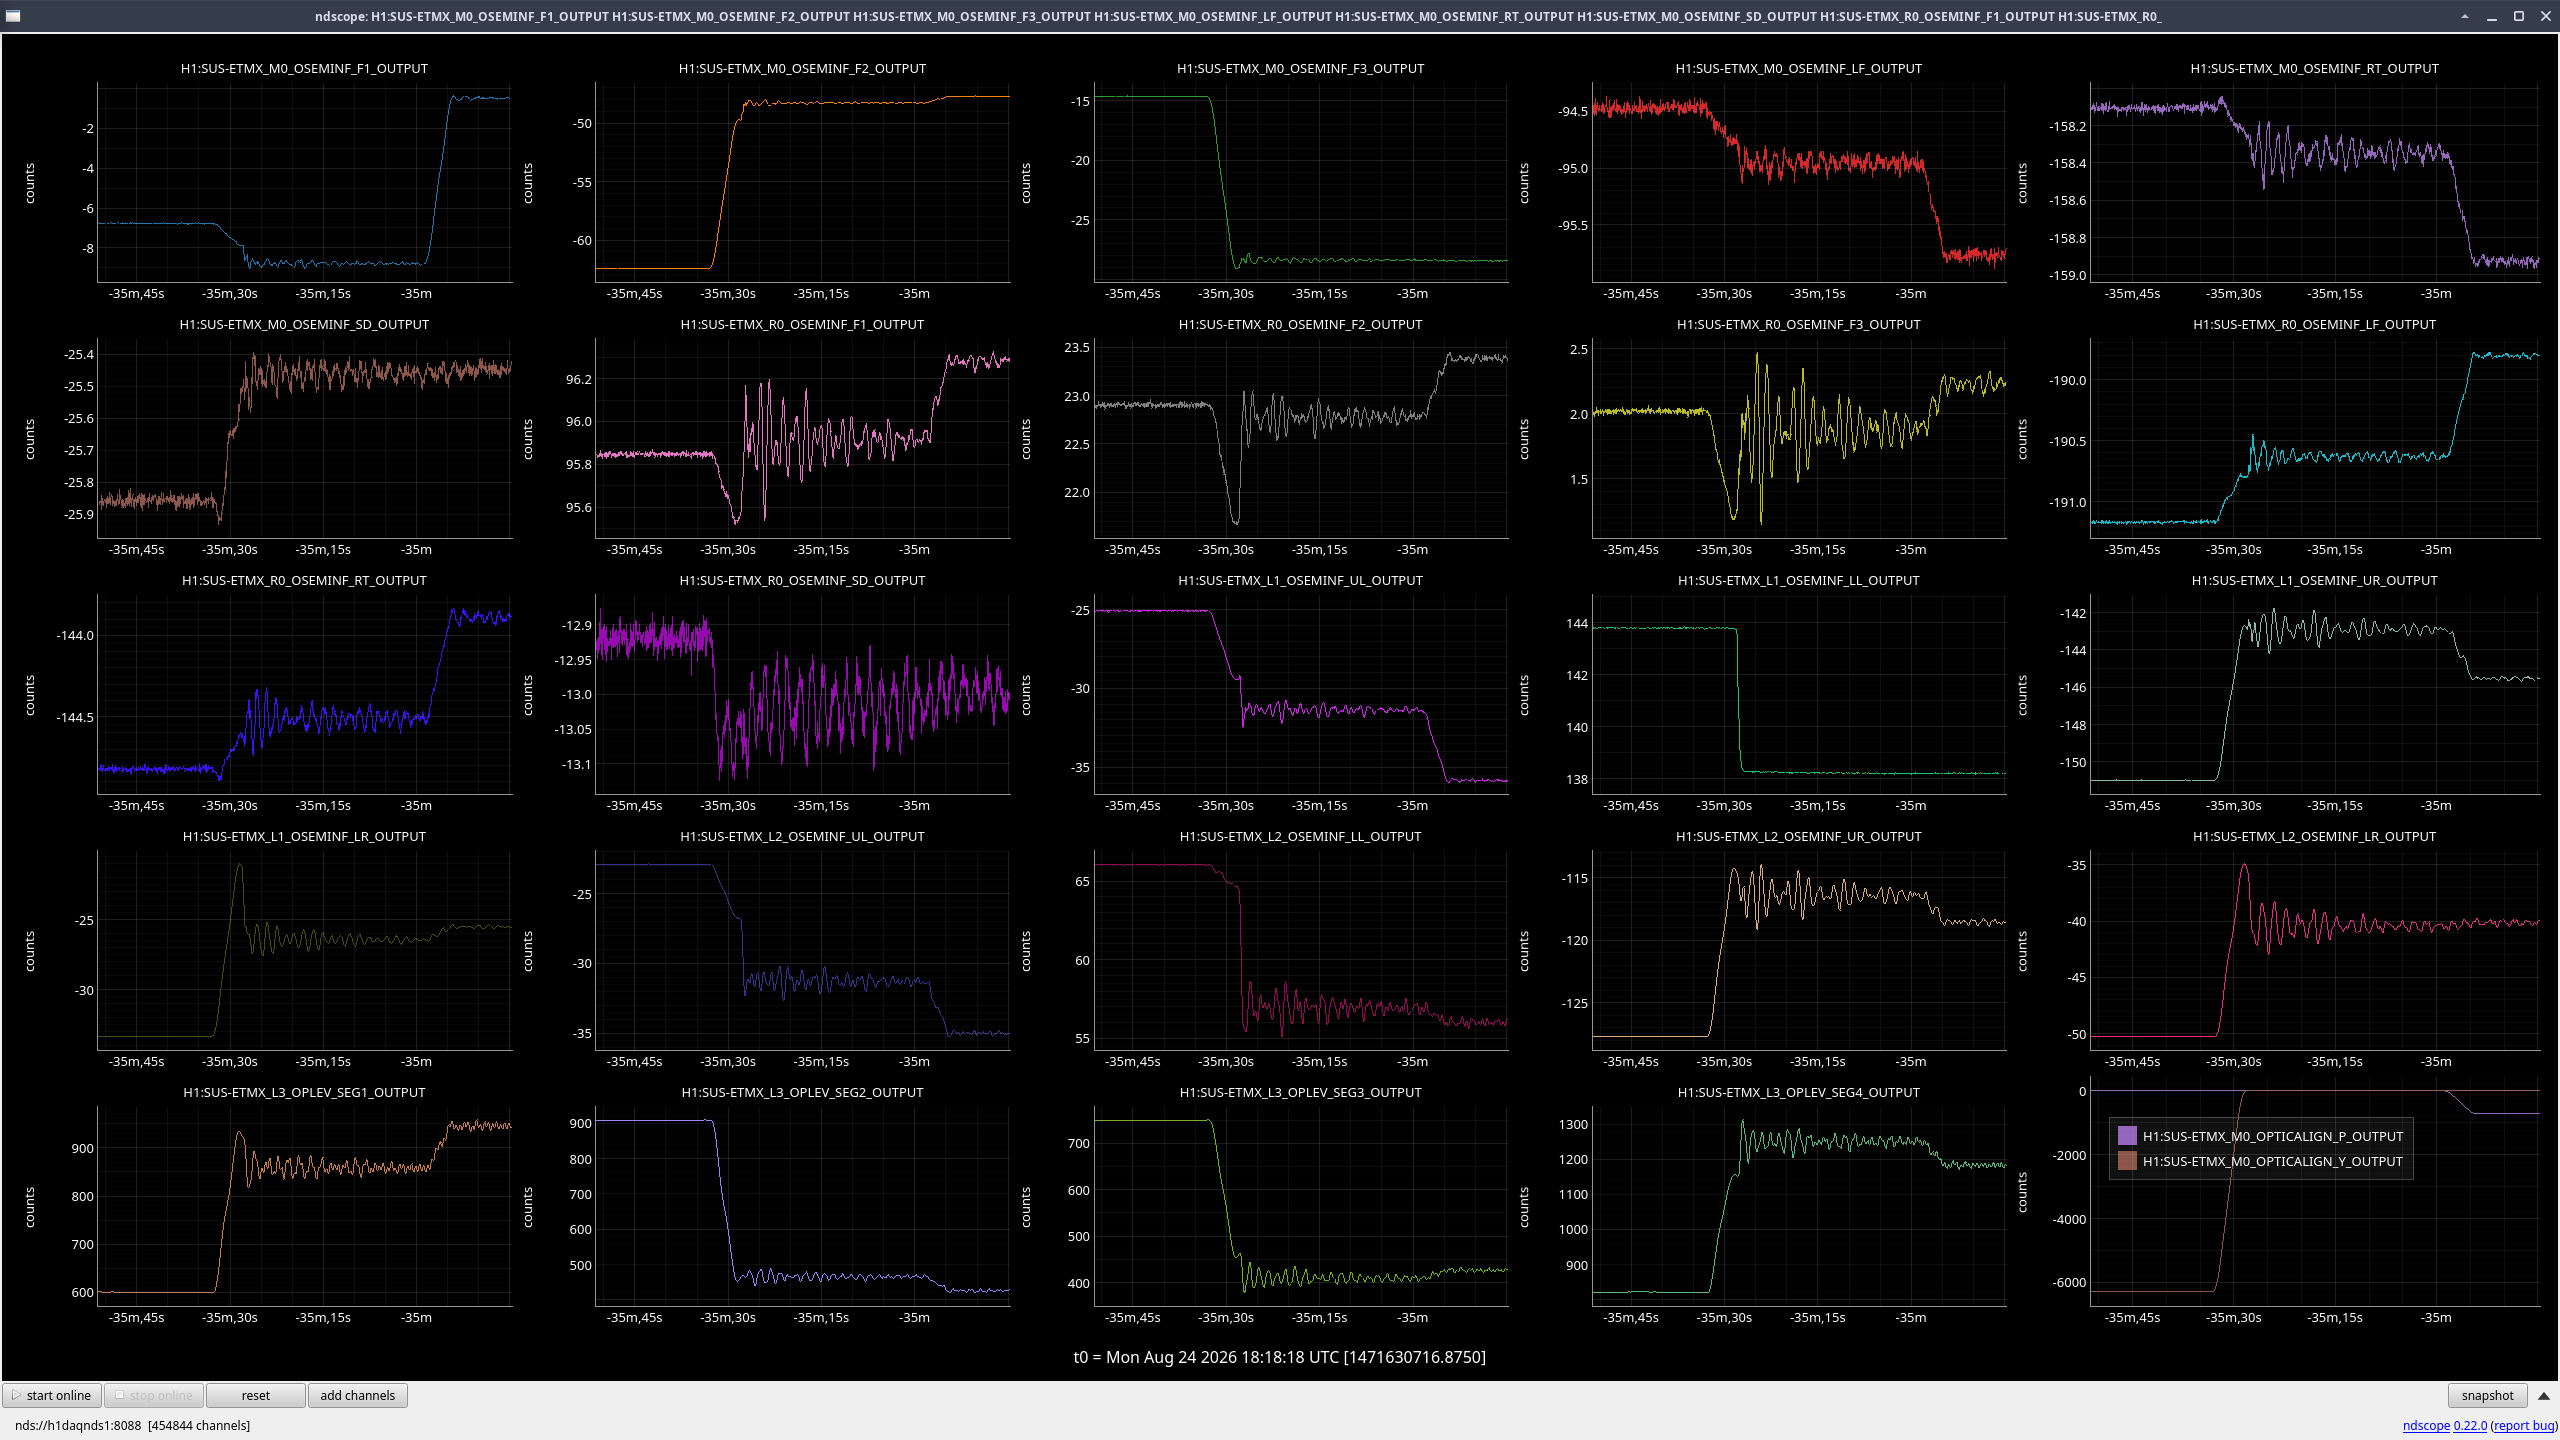This screenshot has width=2560, height=1440.
Task: Click the H1:SUS-ETMX_M0_OSEMINF_LF_OUTPUT plot title
Action: coord(1798,68)
